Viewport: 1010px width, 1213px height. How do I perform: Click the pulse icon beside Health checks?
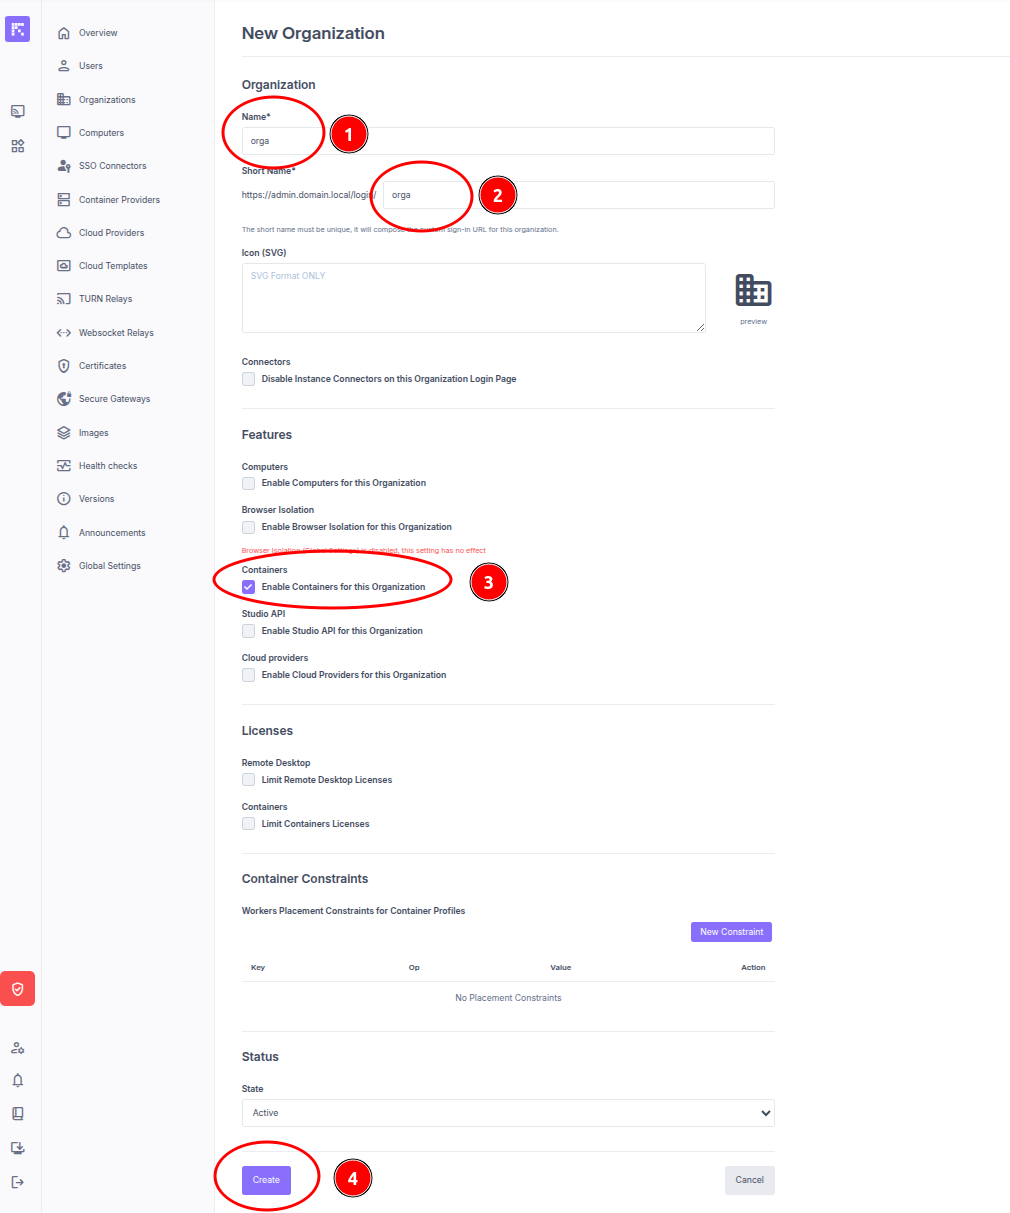click(x=64, y=466)
